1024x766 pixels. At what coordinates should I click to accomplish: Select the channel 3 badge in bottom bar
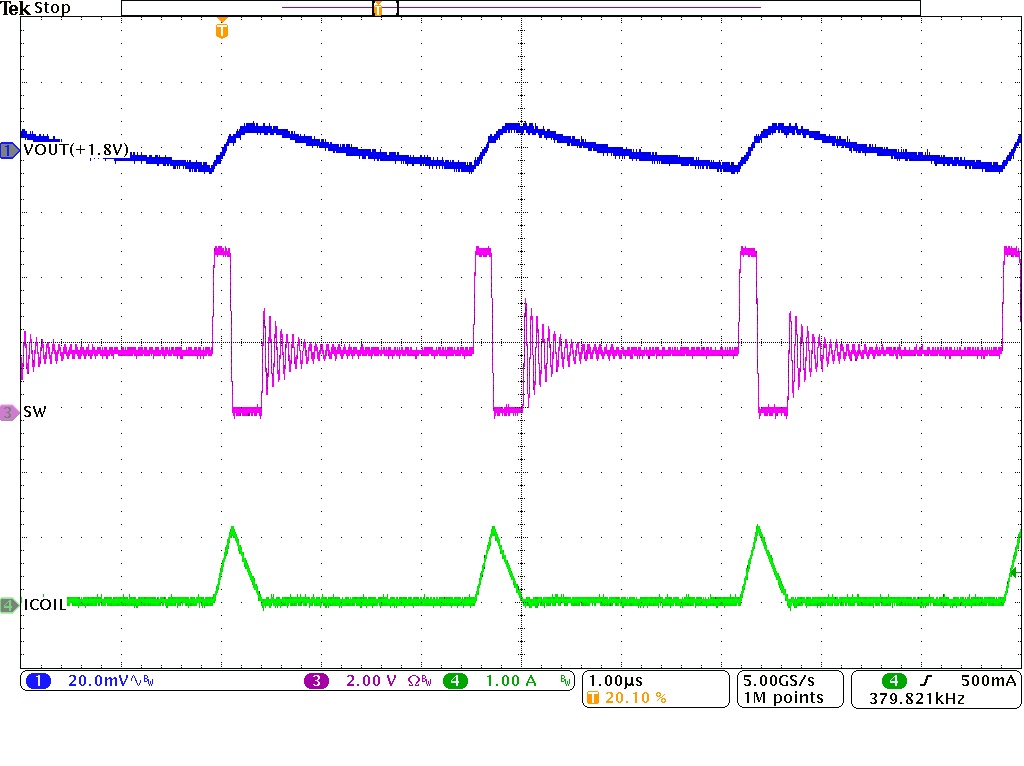click(318, 679)
